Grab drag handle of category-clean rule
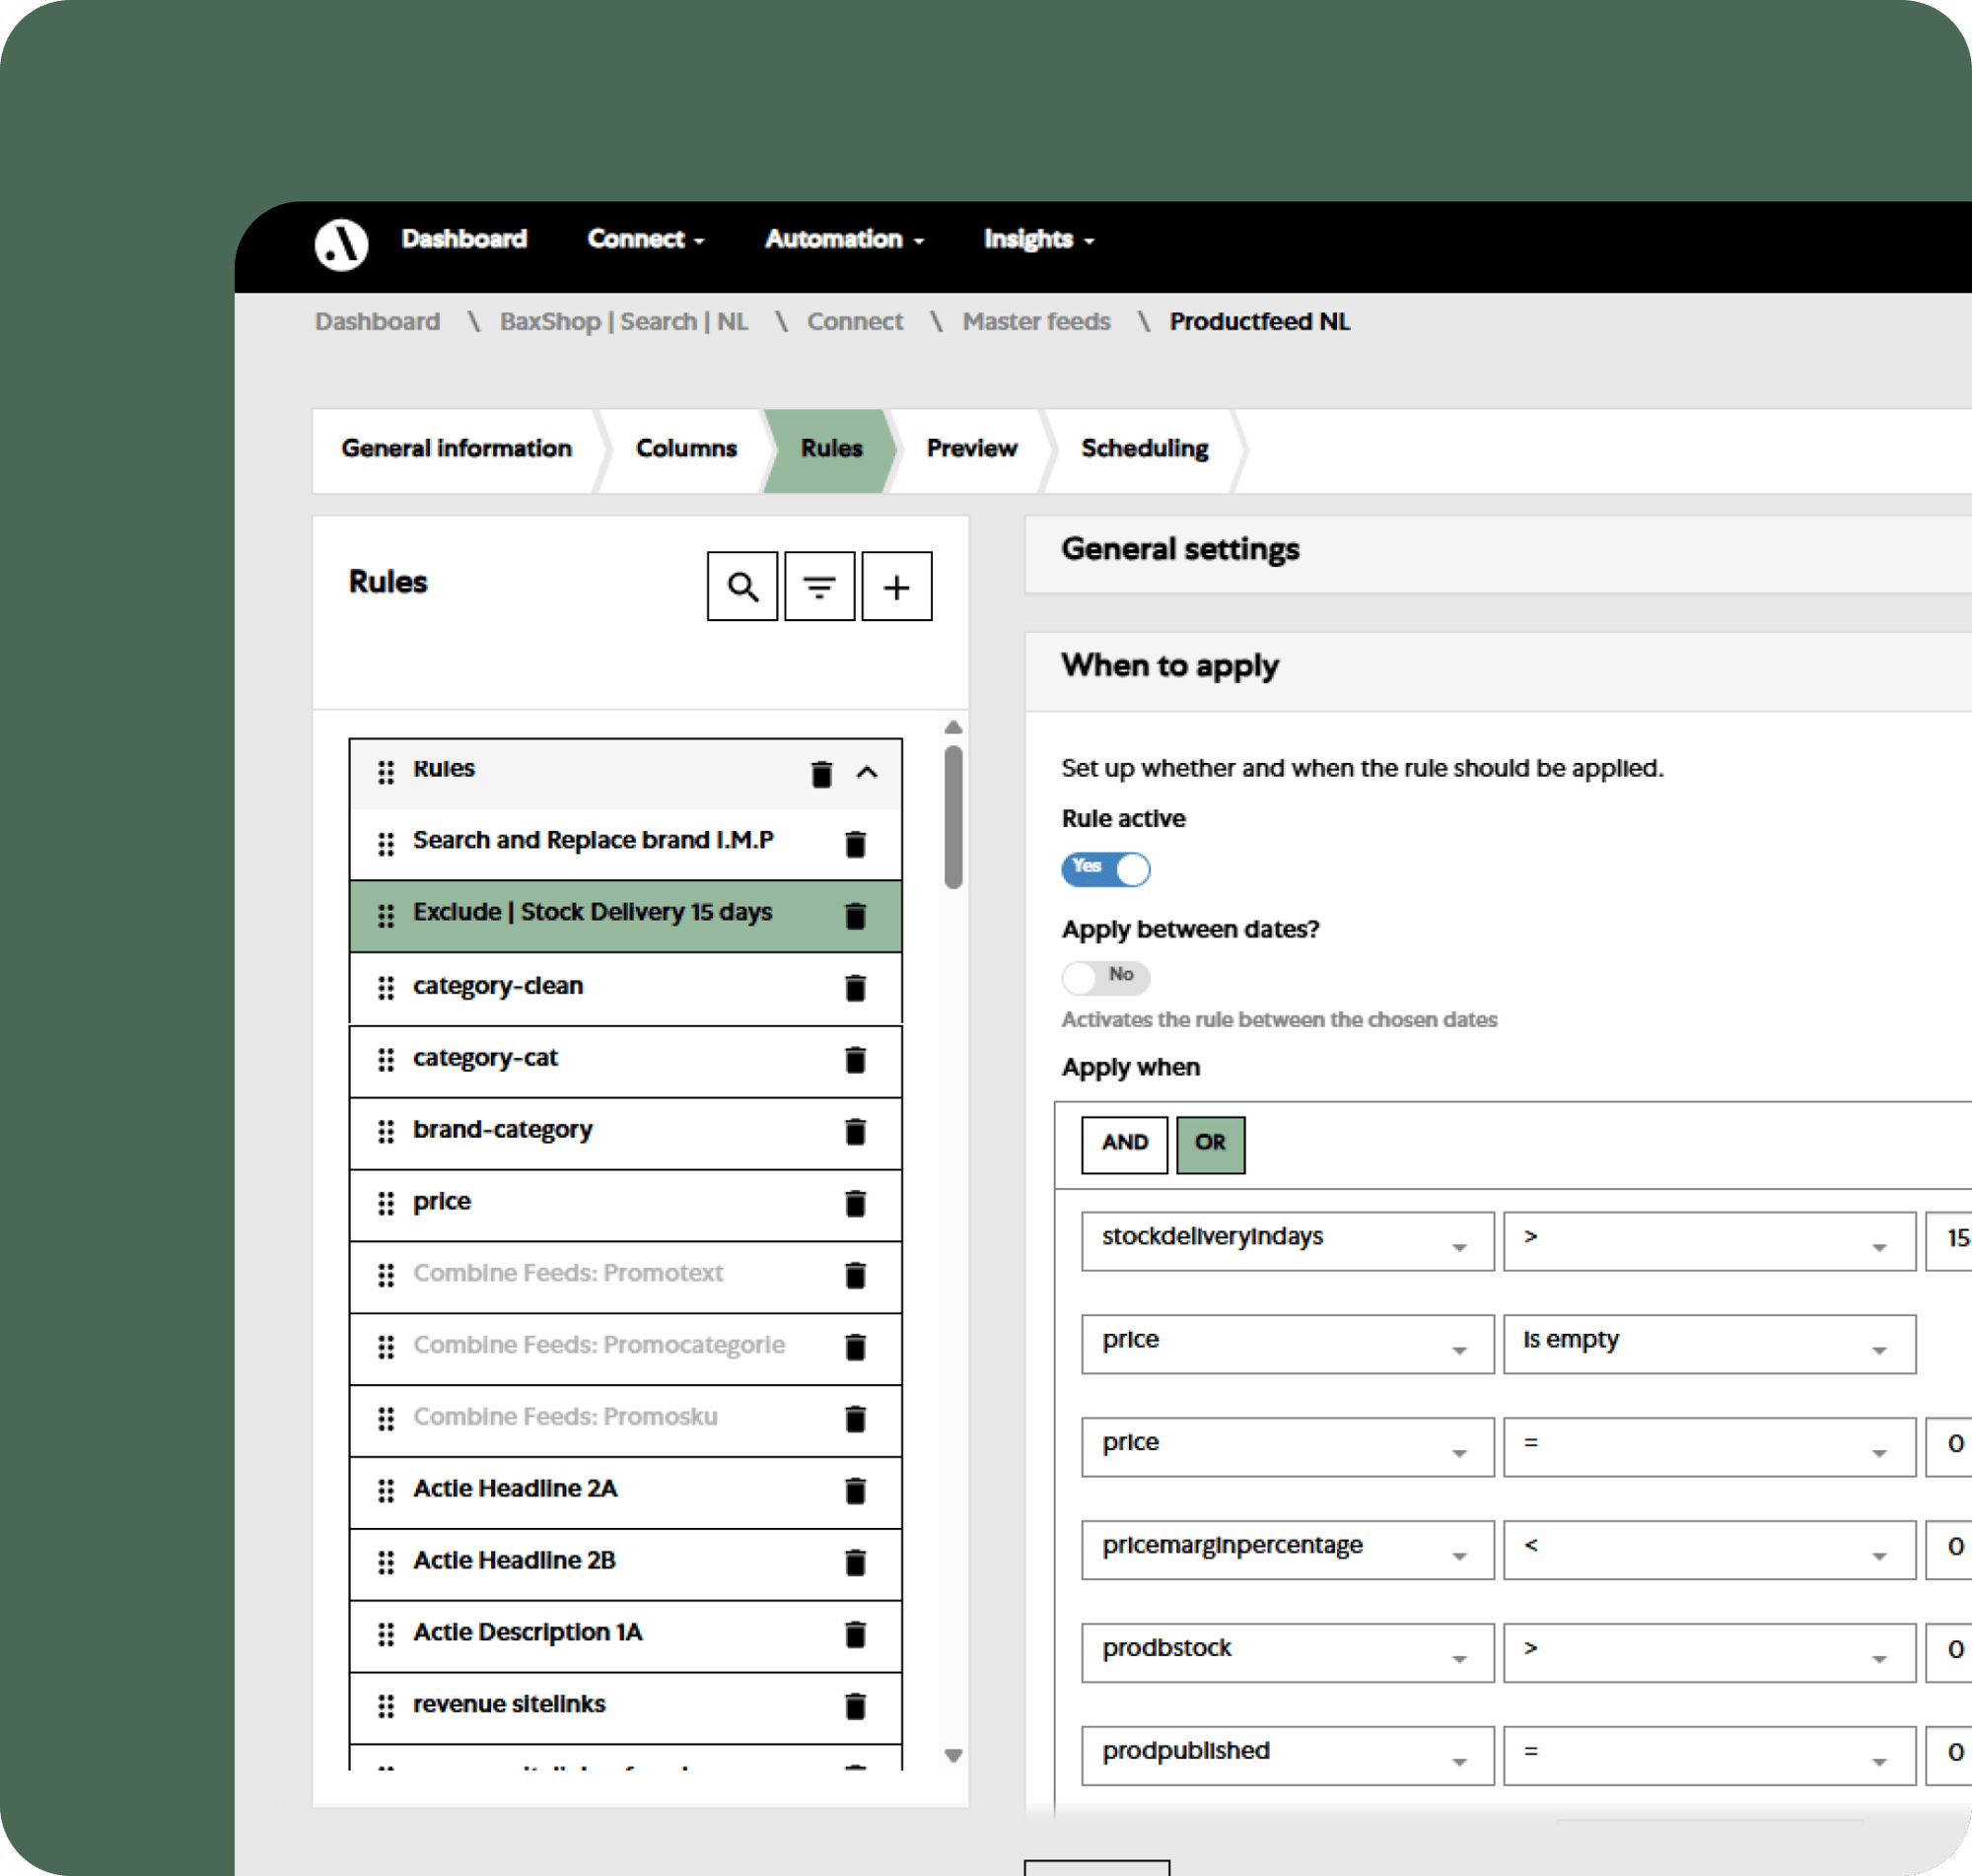 click(x=386, y=988)
